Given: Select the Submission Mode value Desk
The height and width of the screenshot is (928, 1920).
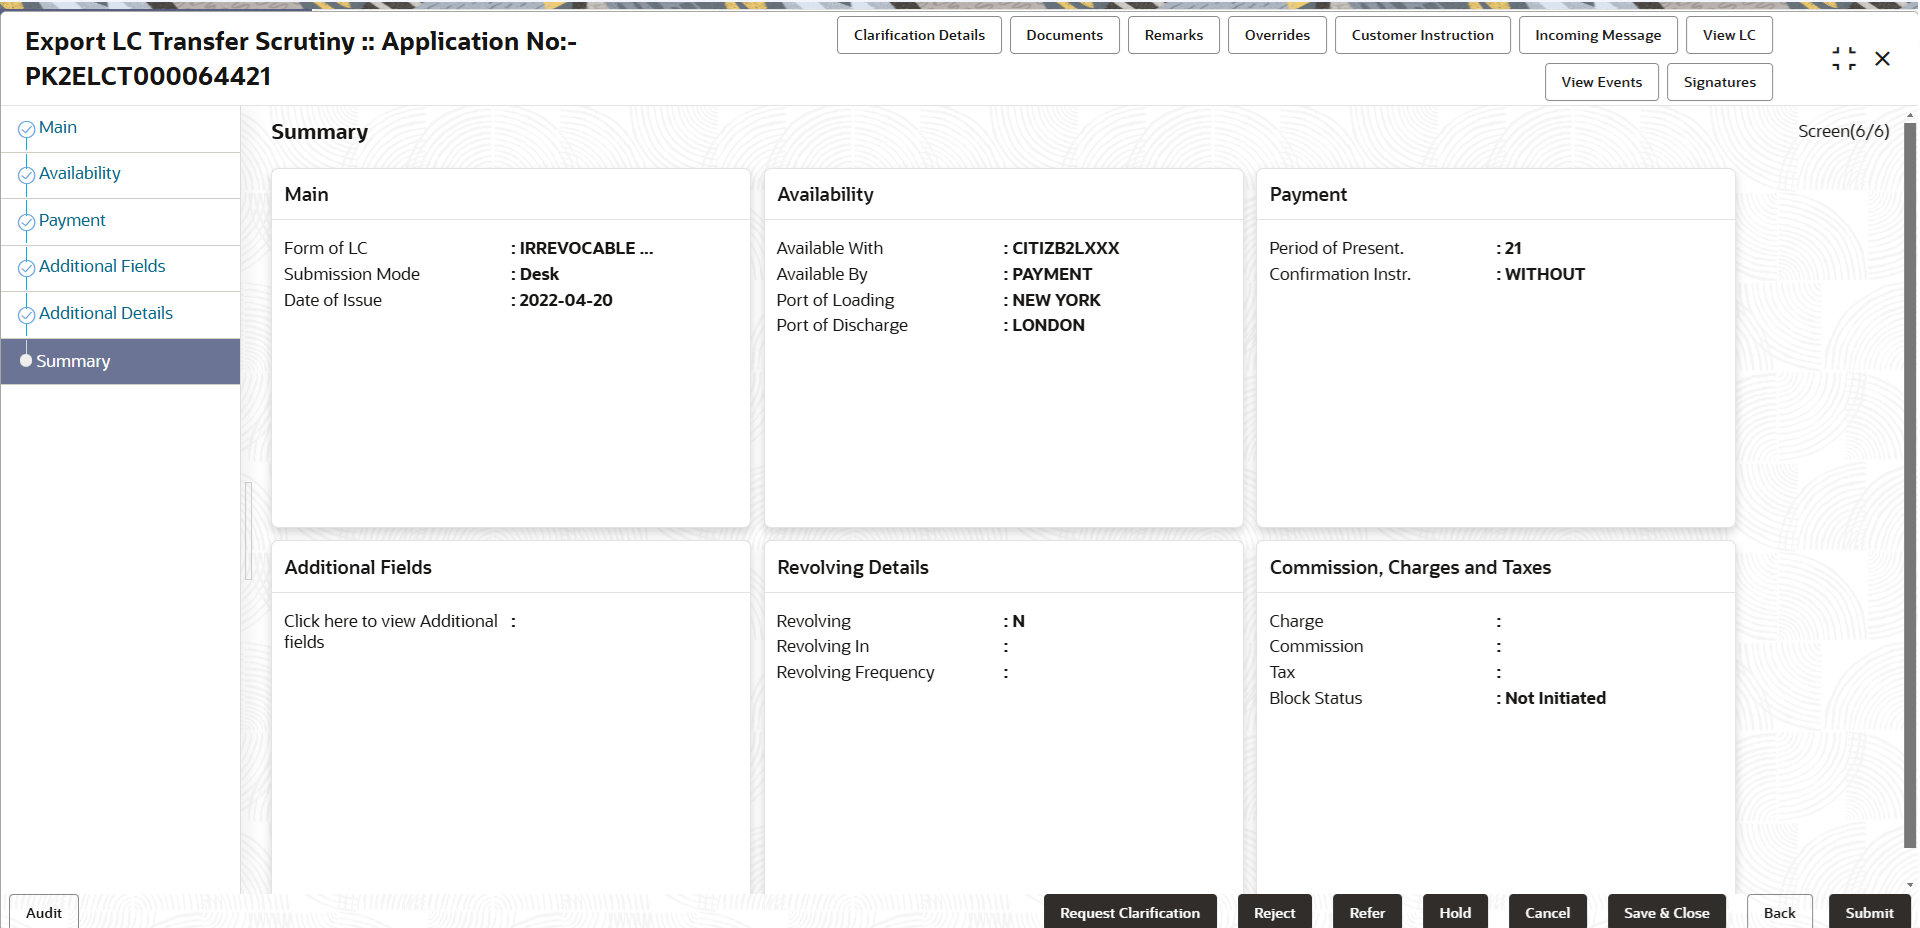Looking at the screenshot, I should pyautogui.click(x=539, y=274).
